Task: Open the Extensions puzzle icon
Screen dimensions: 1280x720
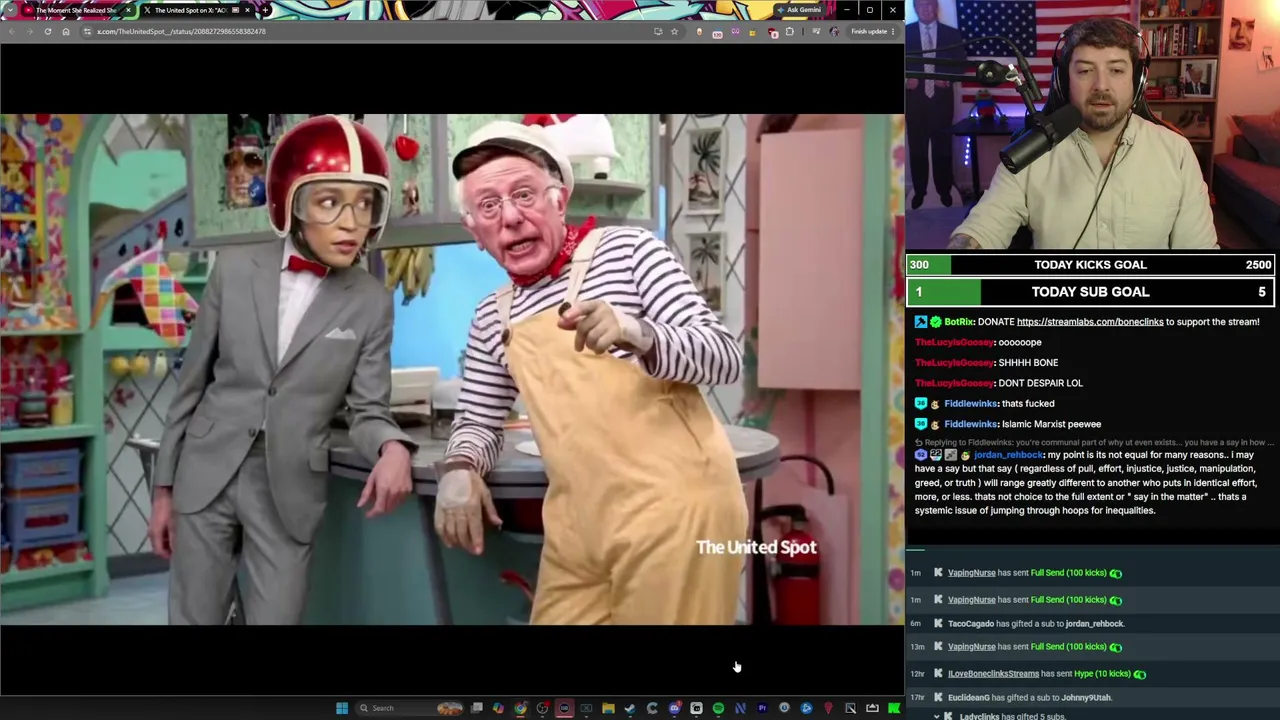Action: (x=790, y=31)
